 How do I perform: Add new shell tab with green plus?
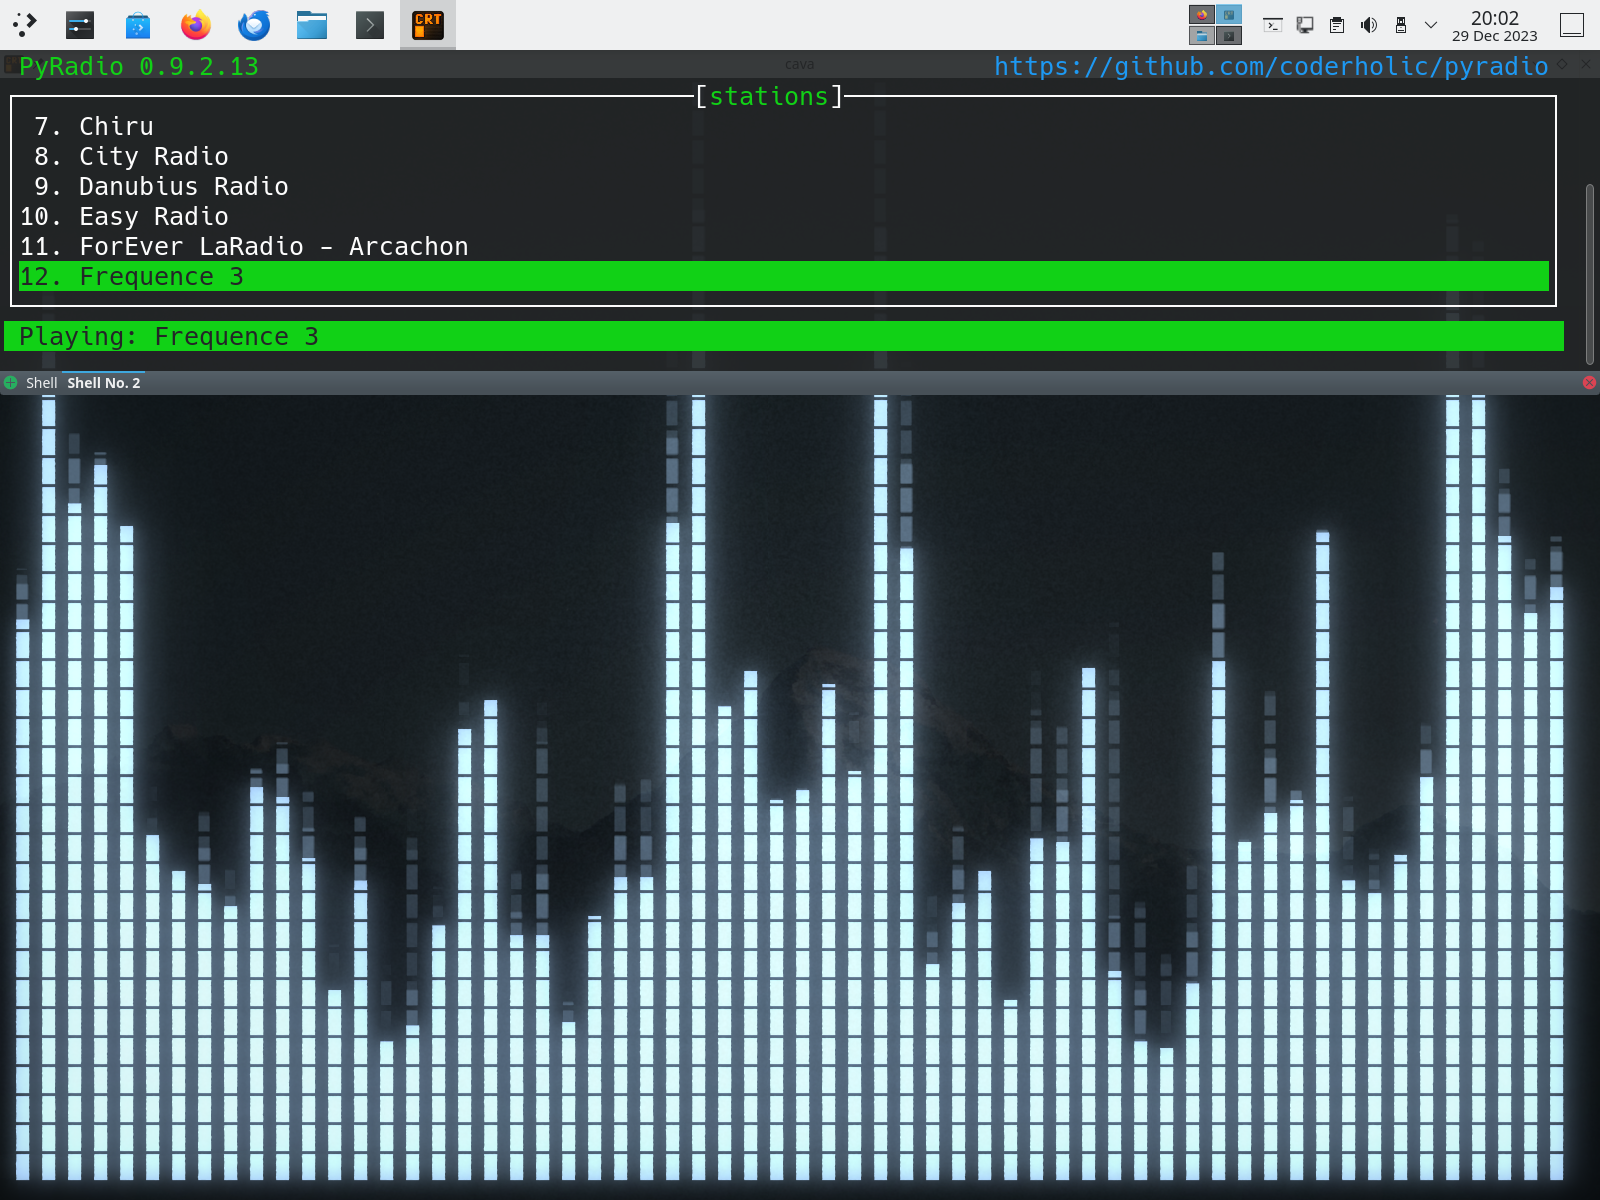pos(10,383)
